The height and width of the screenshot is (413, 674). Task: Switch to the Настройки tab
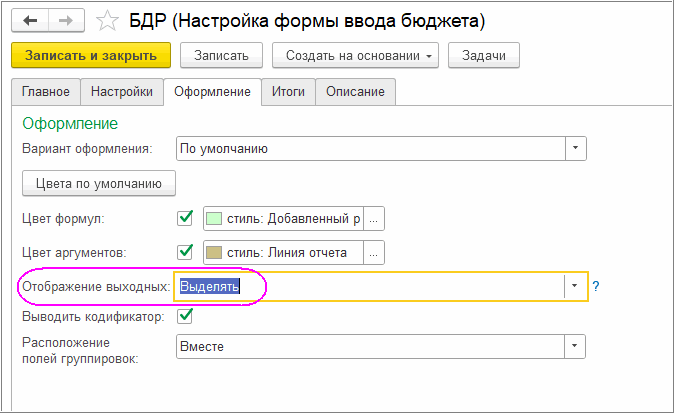click(x=121, y=92)
